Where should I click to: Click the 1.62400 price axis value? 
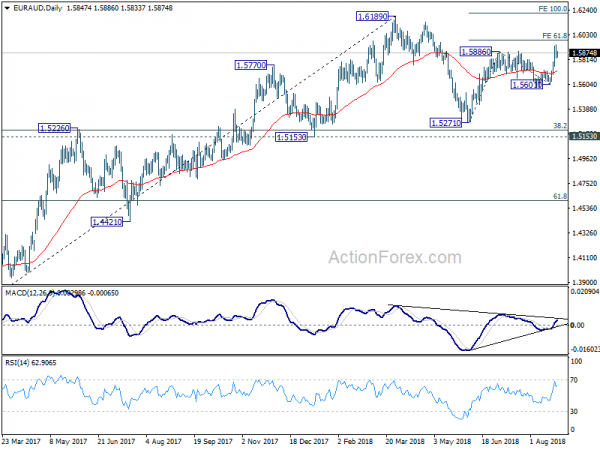point(585,11)
